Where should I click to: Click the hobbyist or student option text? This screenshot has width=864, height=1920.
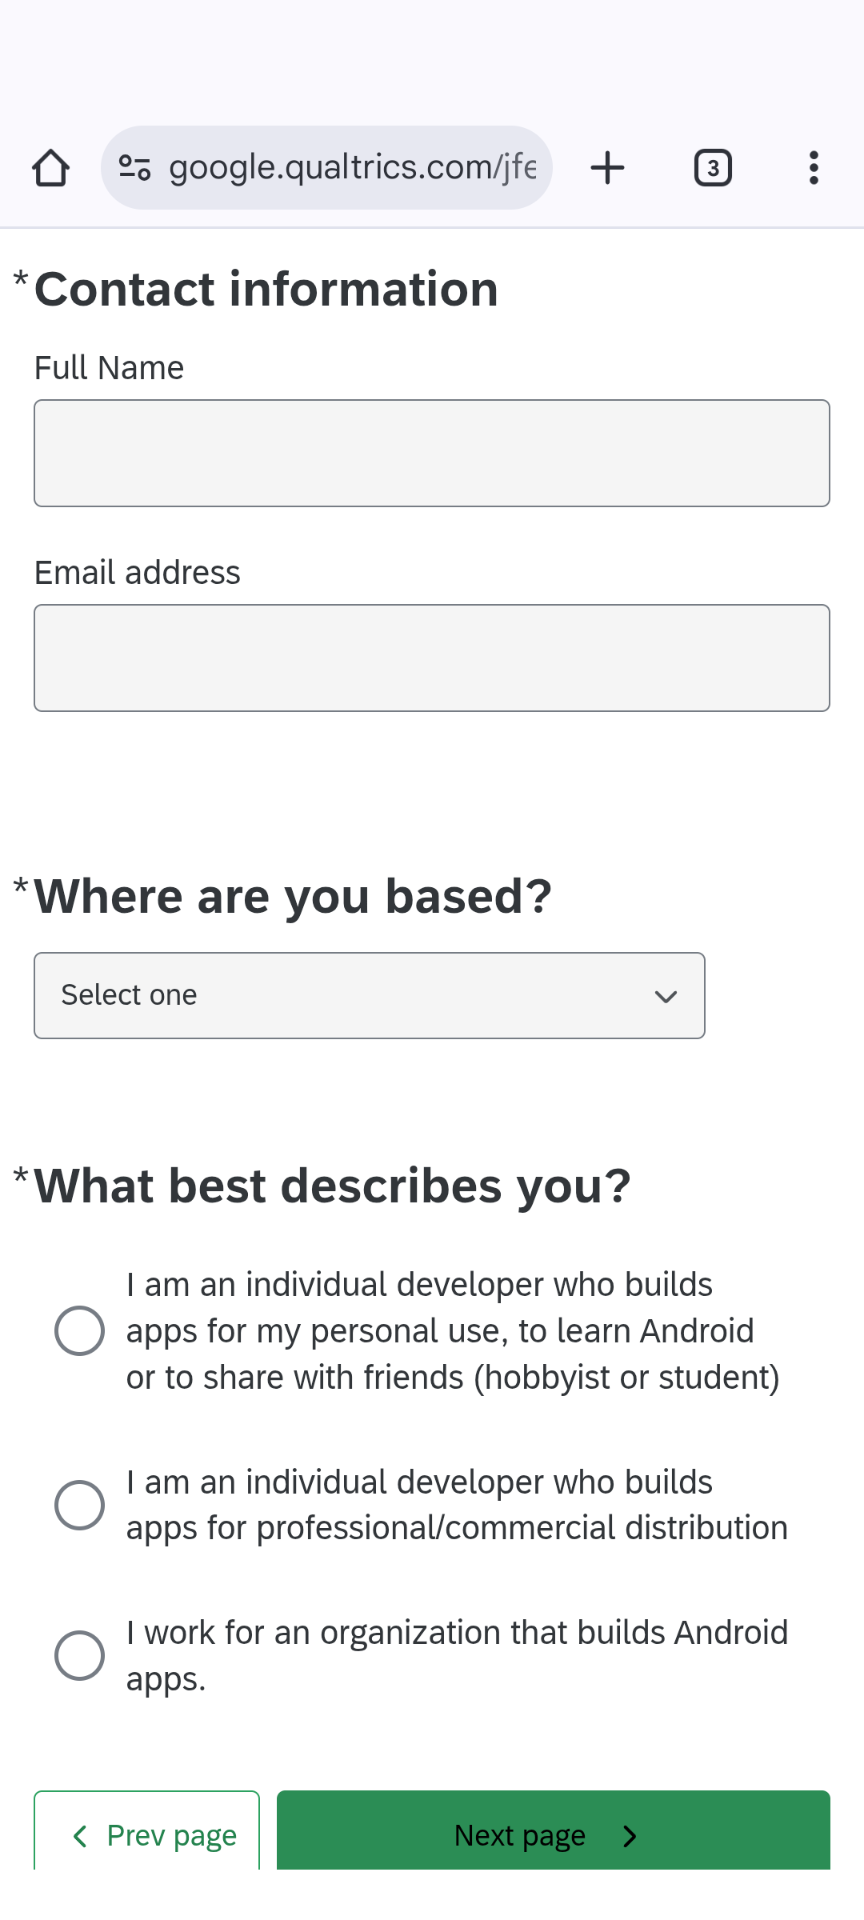pyautogui.click(x=453, y=1331)
